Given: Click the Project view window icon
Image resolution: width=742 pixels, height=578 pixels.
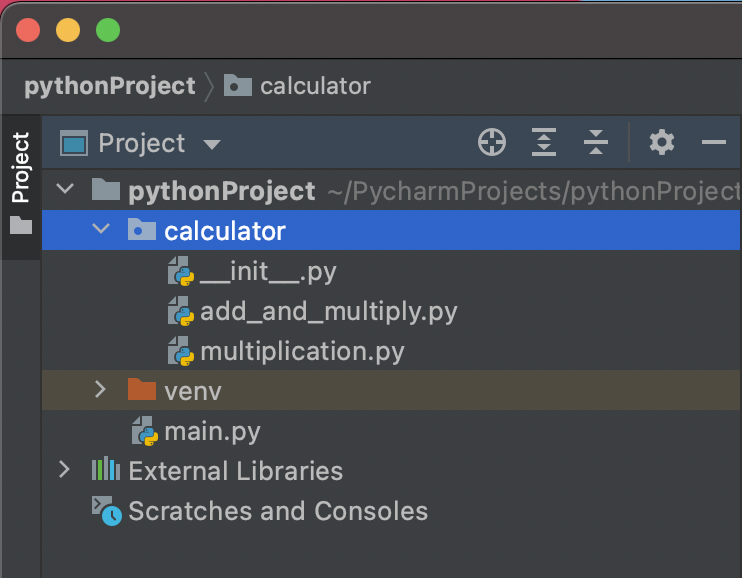Looking at the screenshot, I should 74,143.
